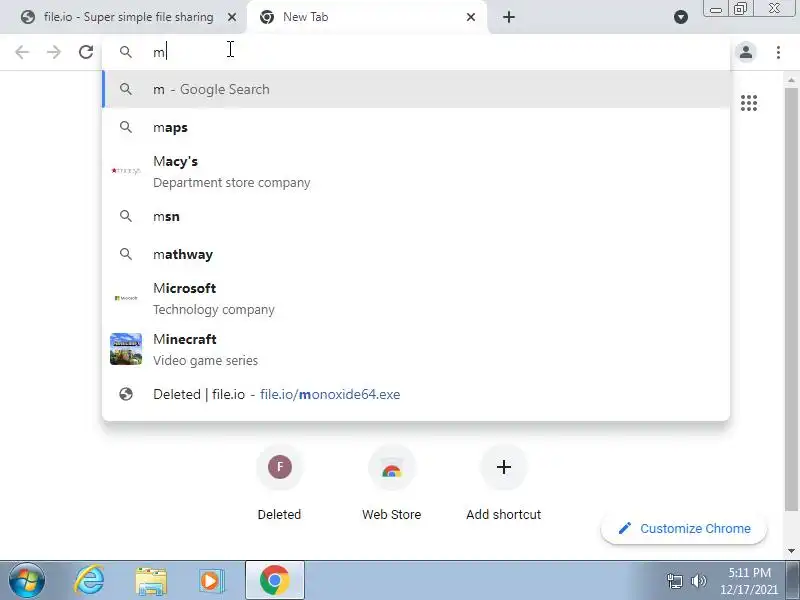Click the scrollbar up arrow
This screenshot has height=600, width=800.
pos(791,80)
